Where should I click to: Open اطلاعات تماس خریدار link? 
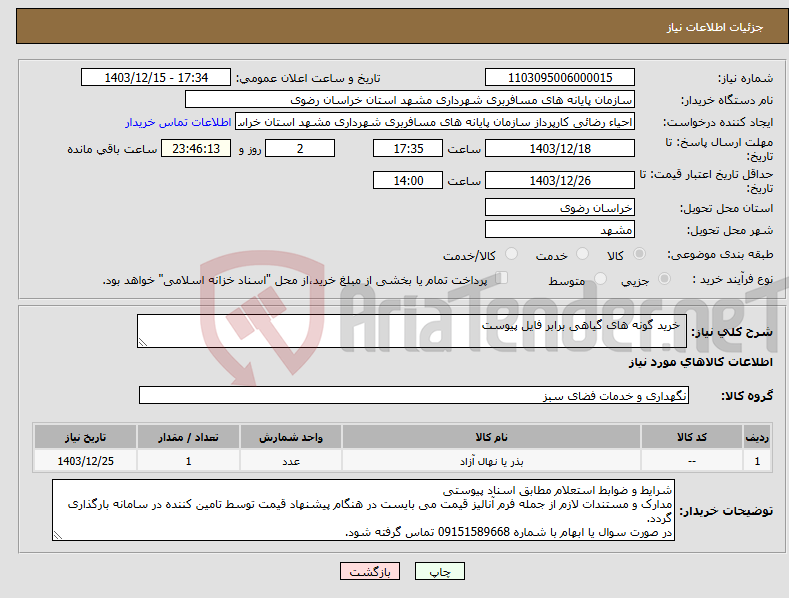click(178, 122)
